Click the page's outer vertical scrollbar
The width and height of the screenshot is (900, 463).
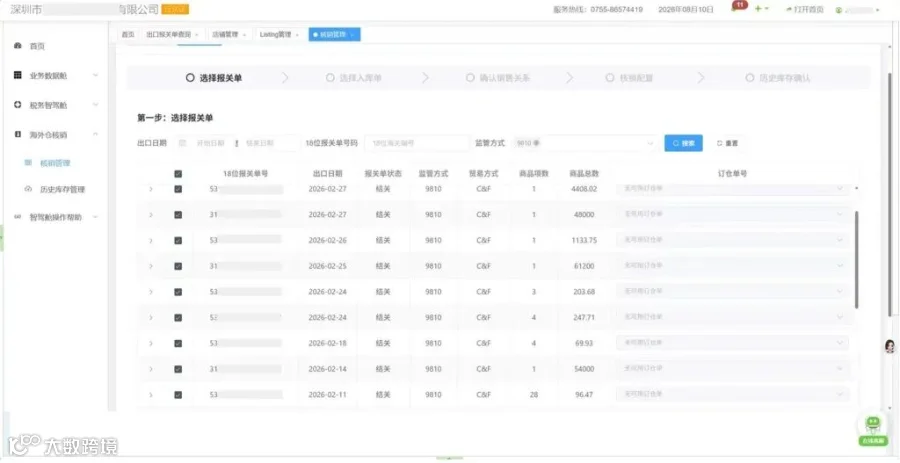(x=891, y=195)
